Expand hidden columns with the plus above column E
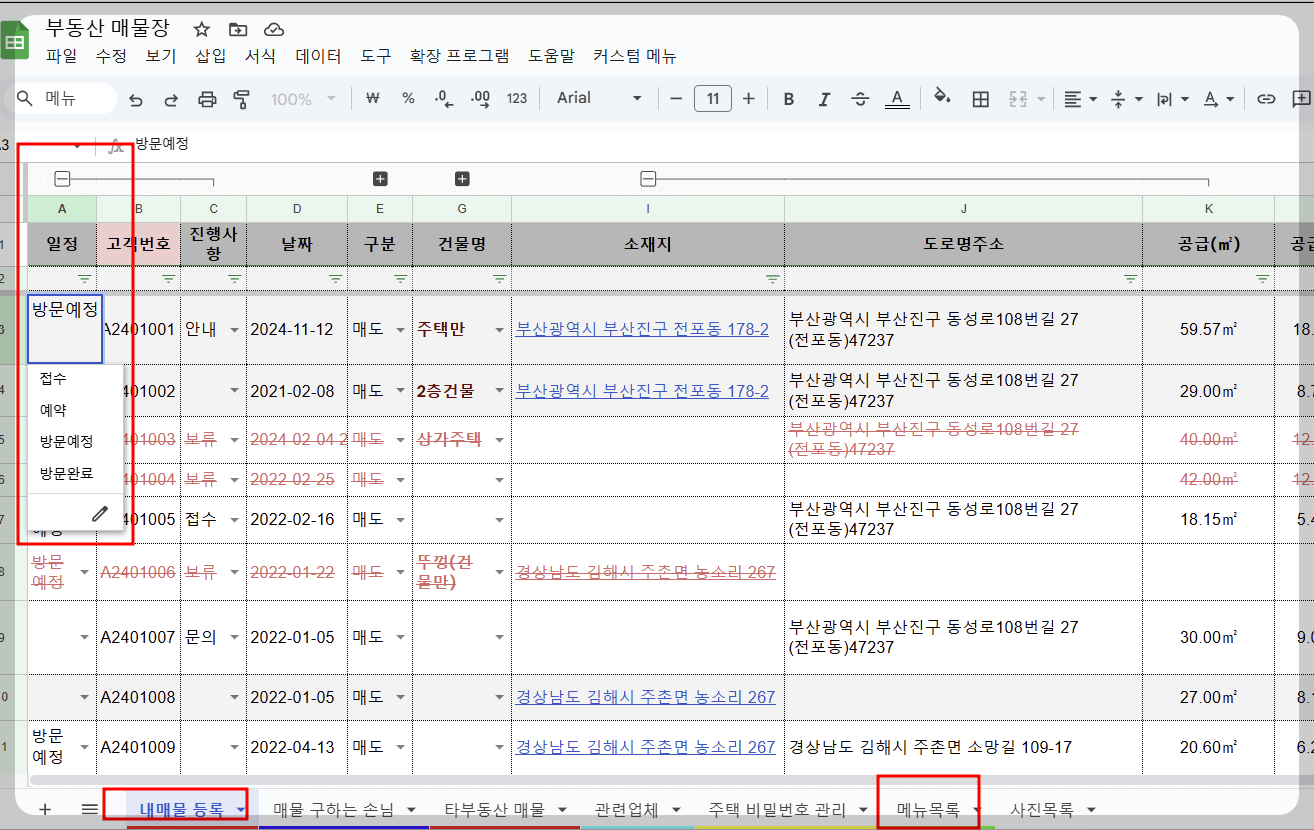The width and height of the screenshot is (1314, 830). tap(379, 179)
